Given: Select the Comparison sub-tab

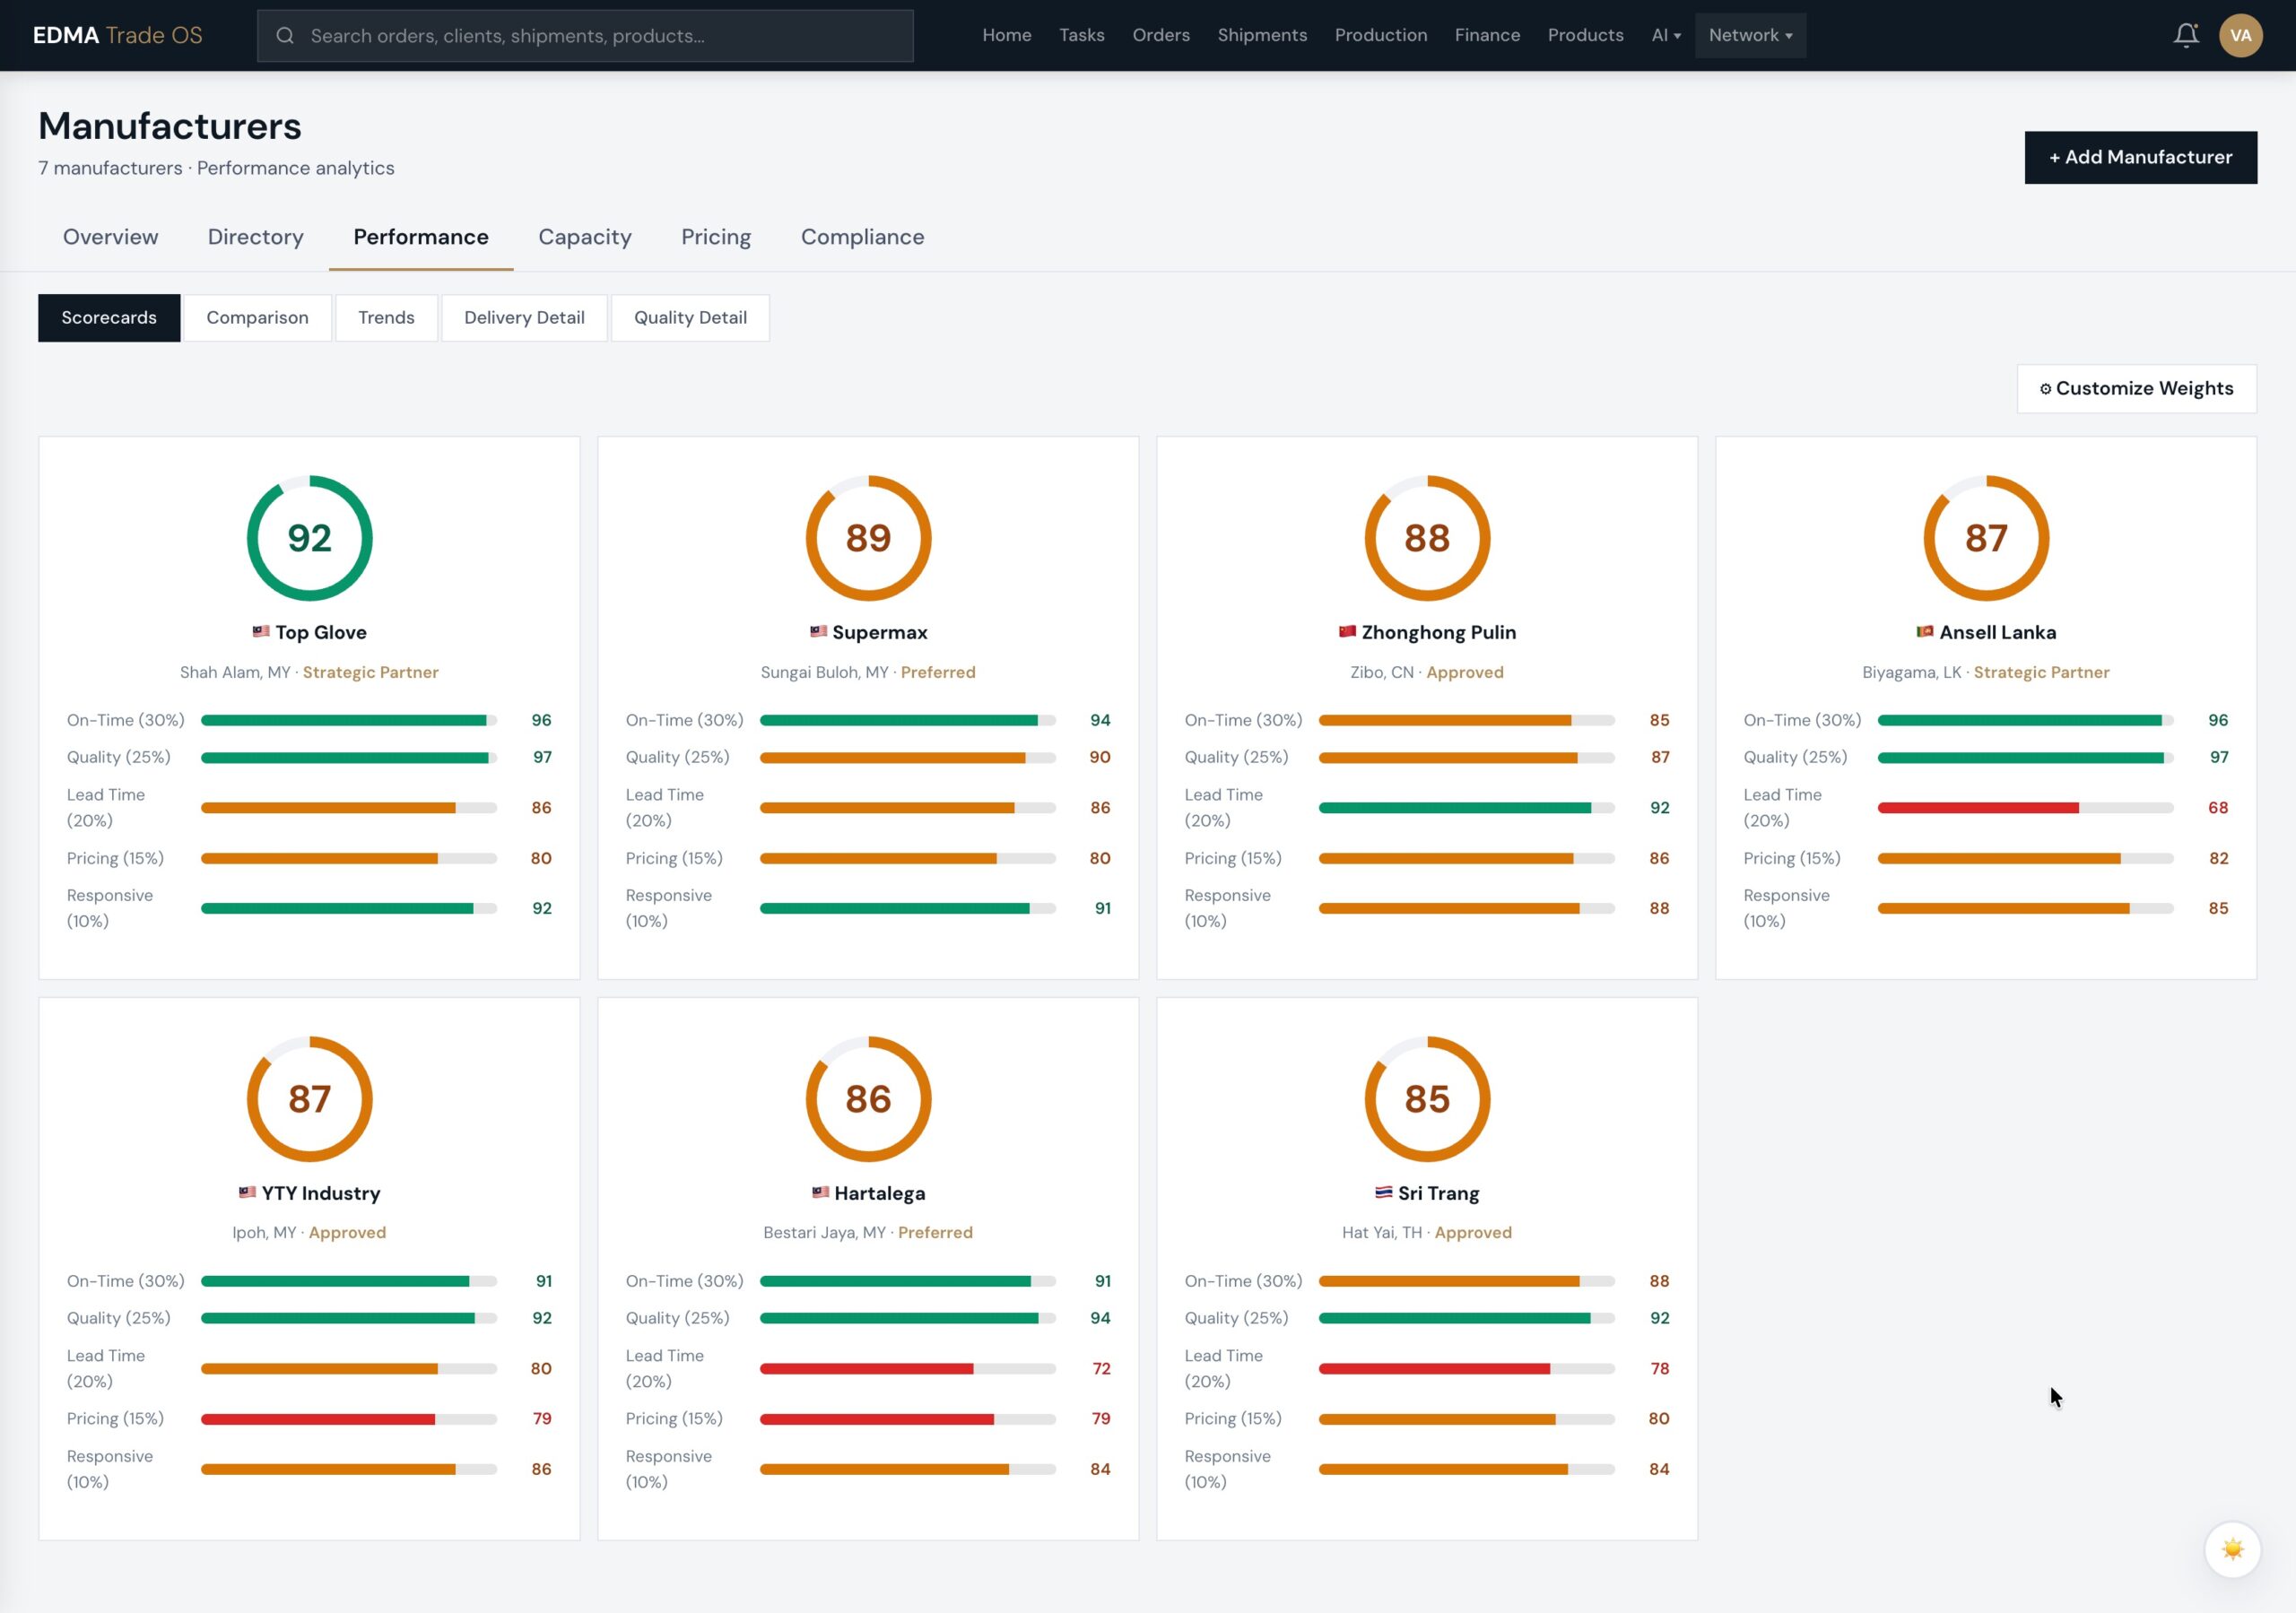Looking at the screenshot, I should point(257,318).
